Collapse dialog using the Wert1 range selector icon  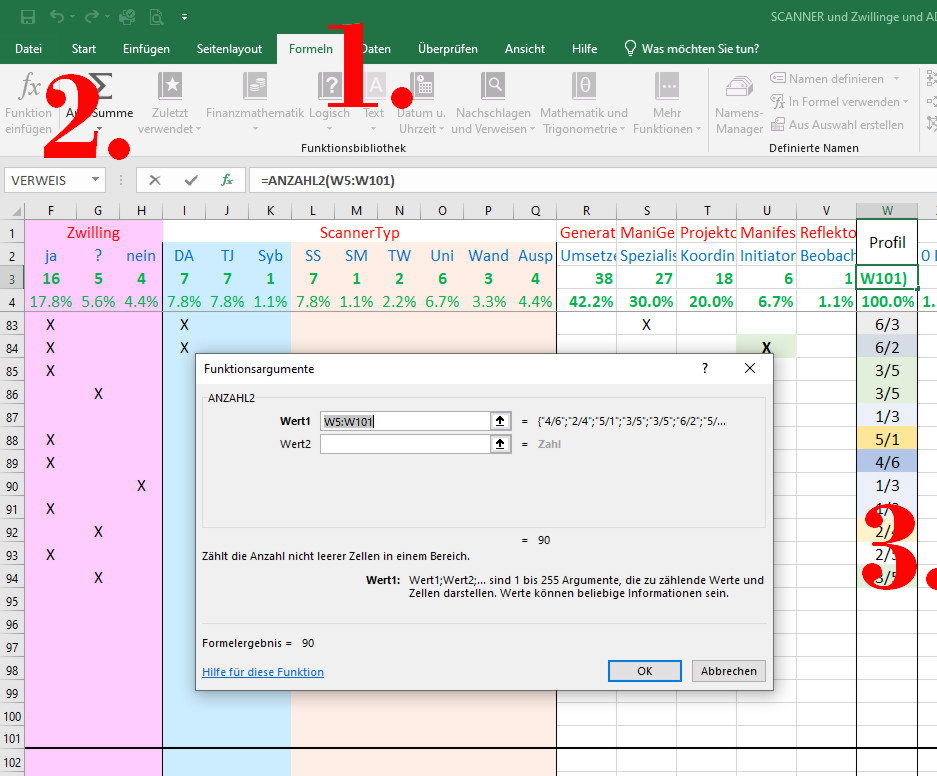point(500,421)
